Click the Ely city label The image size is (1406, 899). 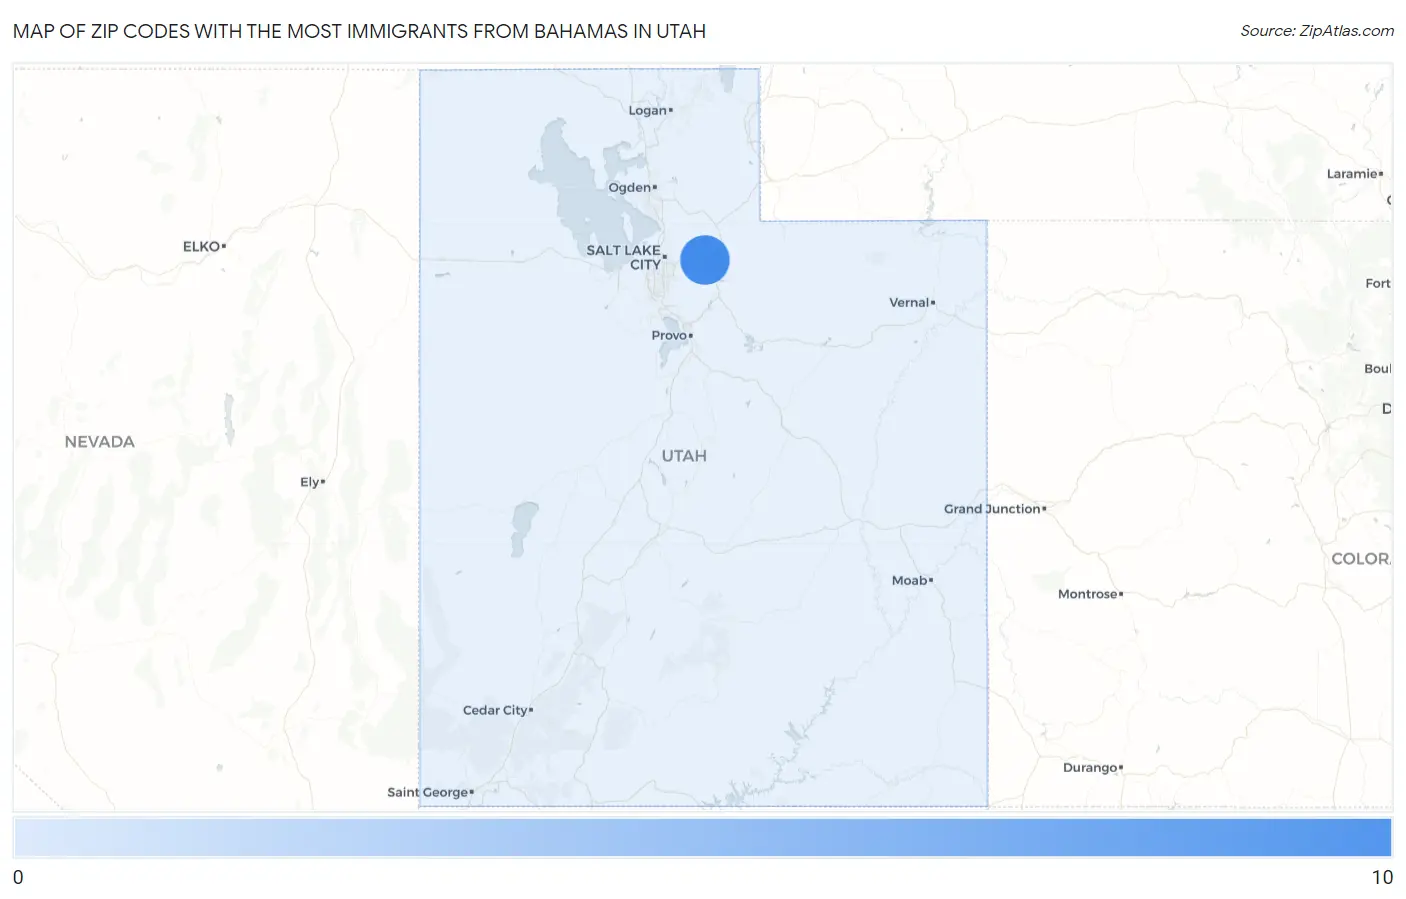[310, 482]
